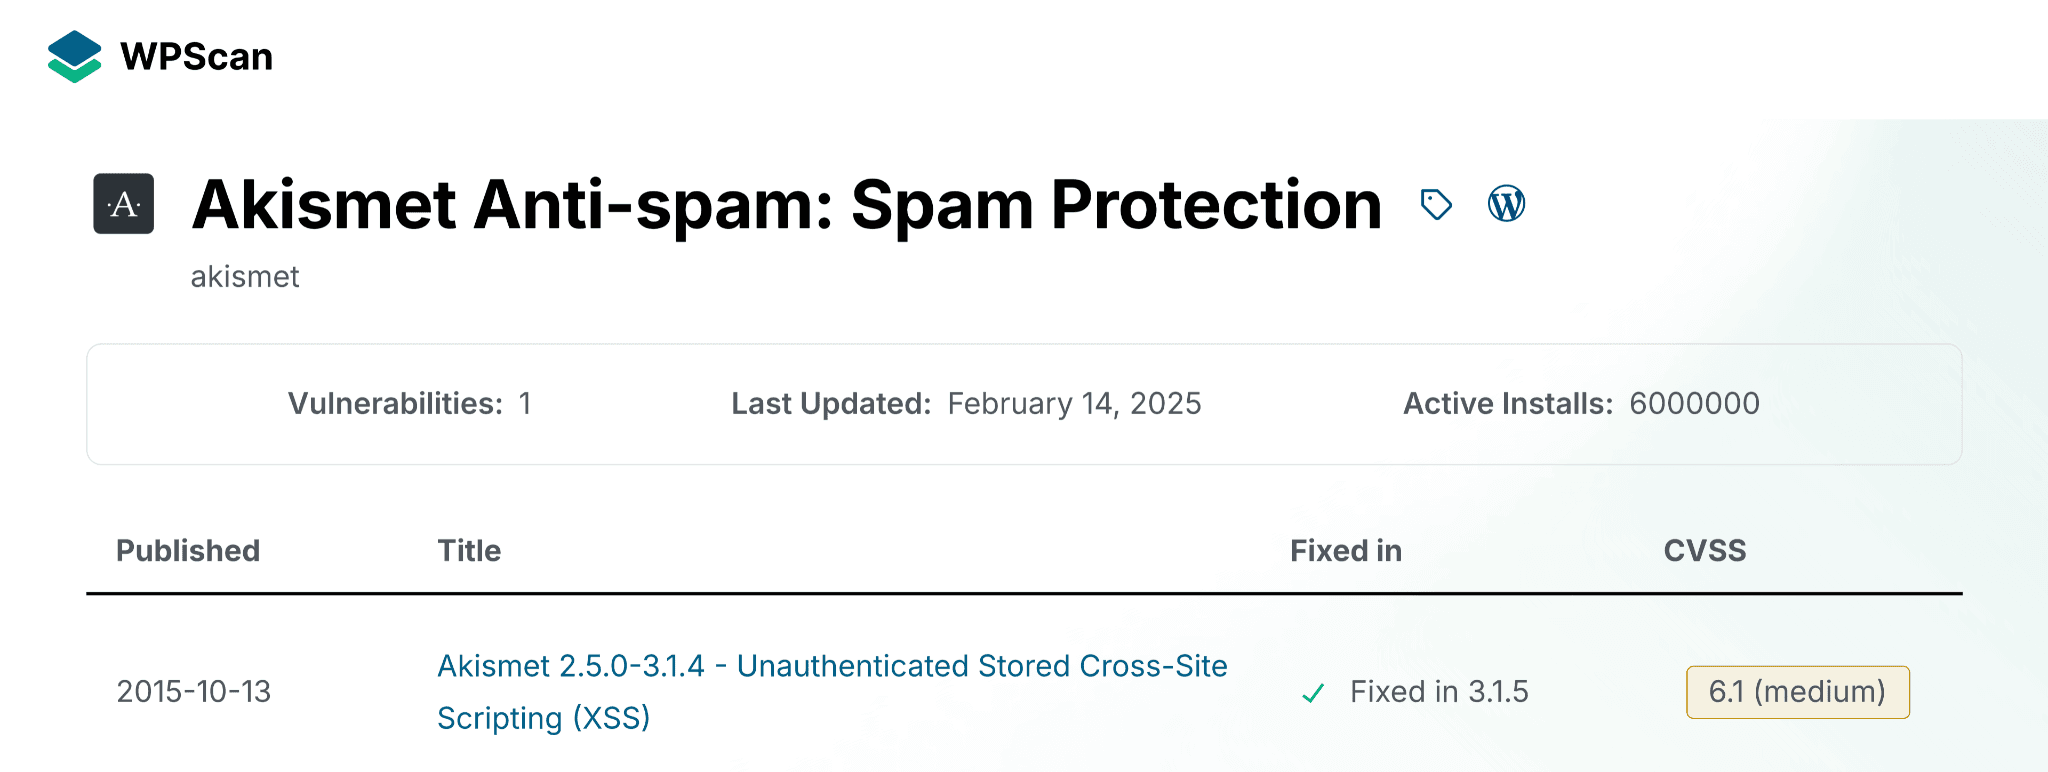Open the Akismet Stored Cross-Site Scripting vulnerability link
2048x772 pixels.
832,667
